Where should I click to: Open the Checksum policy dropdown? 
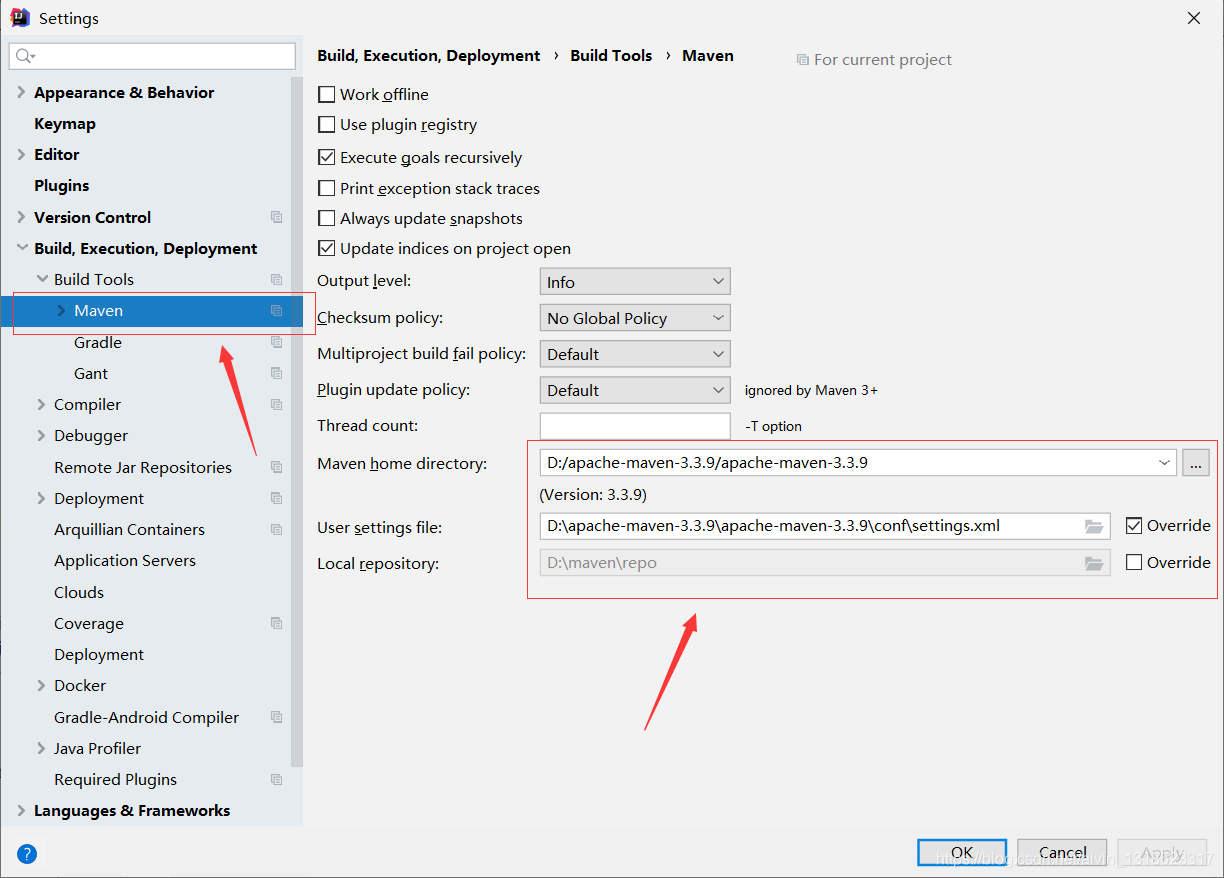click(x=635, y=318)
